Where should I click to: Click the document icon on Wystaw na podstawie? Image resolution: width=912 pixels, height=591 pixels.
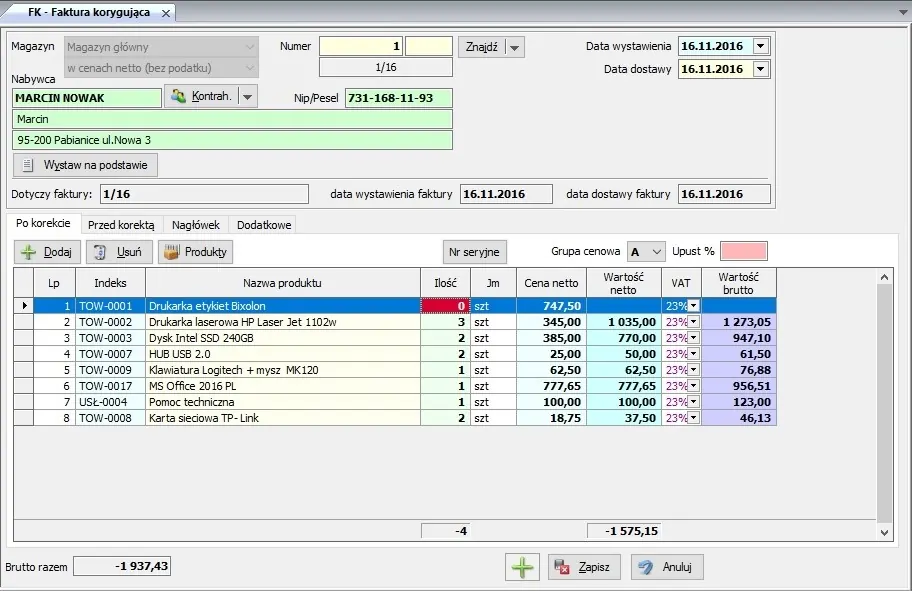(27, 165)
